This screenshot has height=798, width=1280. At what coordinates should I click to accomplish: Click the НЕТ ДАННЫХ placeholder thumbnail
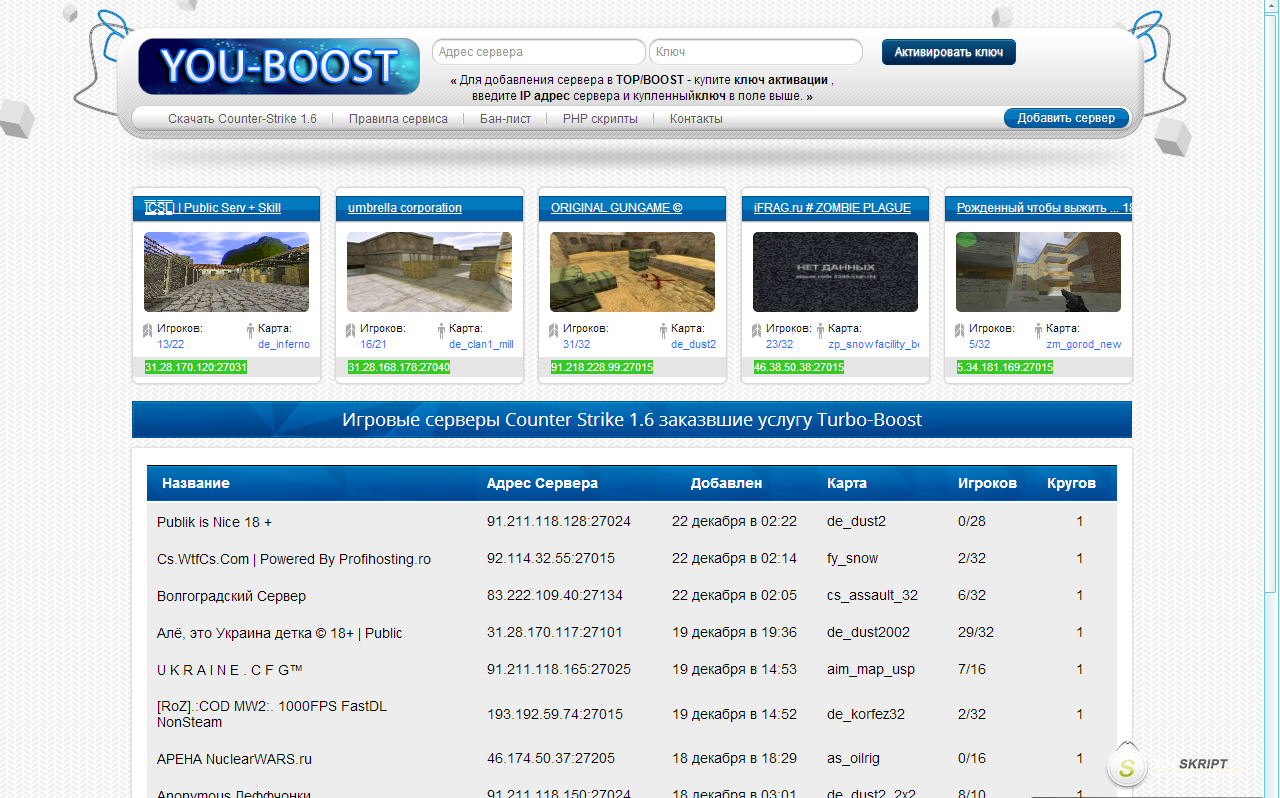[x=835, y=272]
